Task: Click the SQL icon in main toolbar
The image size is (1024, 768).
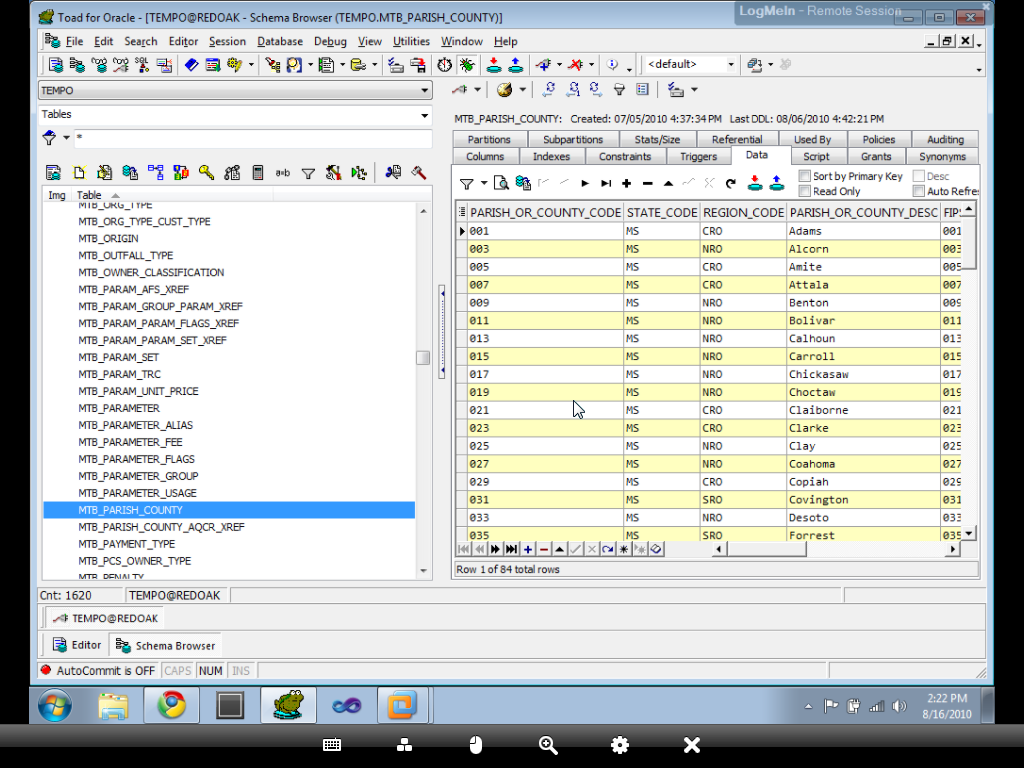Action: pos(142,65)
